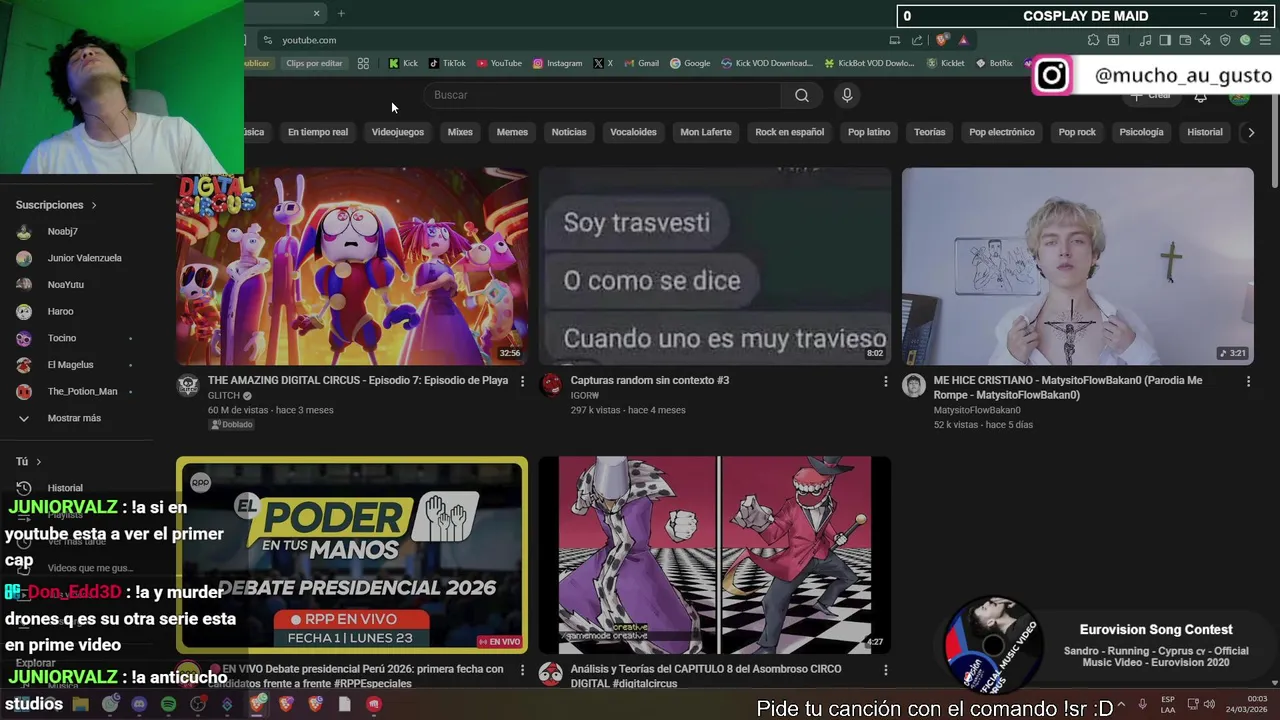
Task: Select the Vocaloides category chip
Action: coord(633,132)
